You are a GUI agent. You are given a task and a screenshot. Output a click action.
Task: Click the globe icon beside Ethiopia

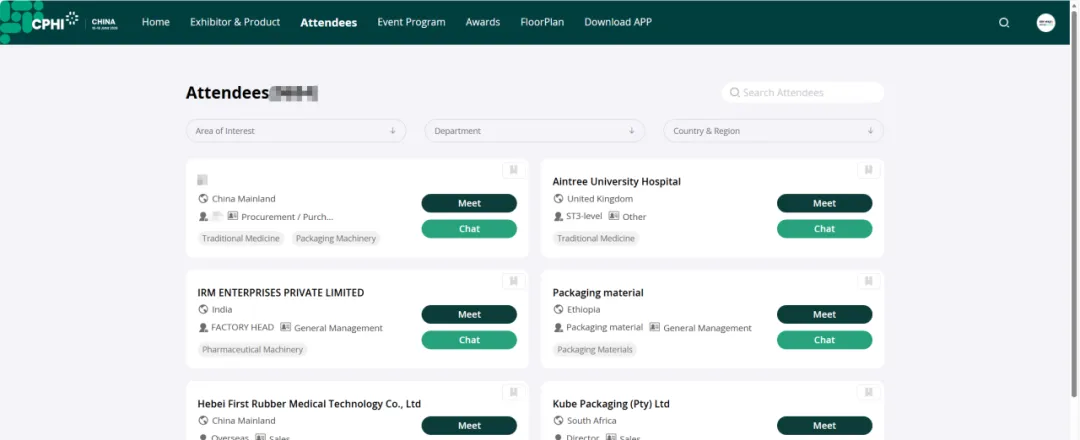click(558, 310)
